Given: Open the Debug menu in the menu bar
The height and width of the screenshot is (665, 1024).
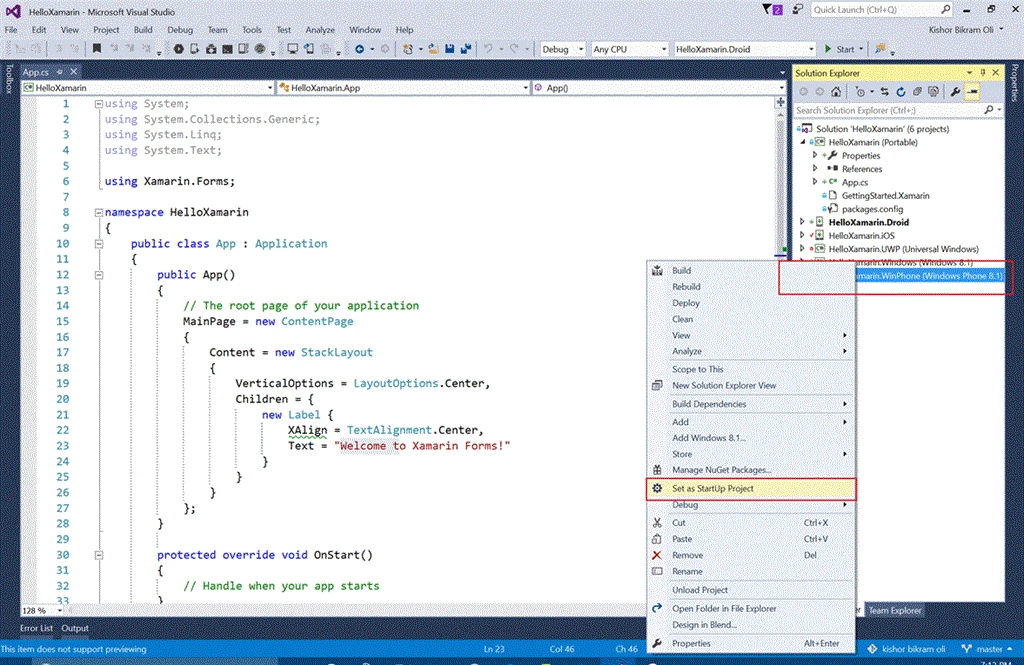Looking at the screenshot, I should 180,30.
